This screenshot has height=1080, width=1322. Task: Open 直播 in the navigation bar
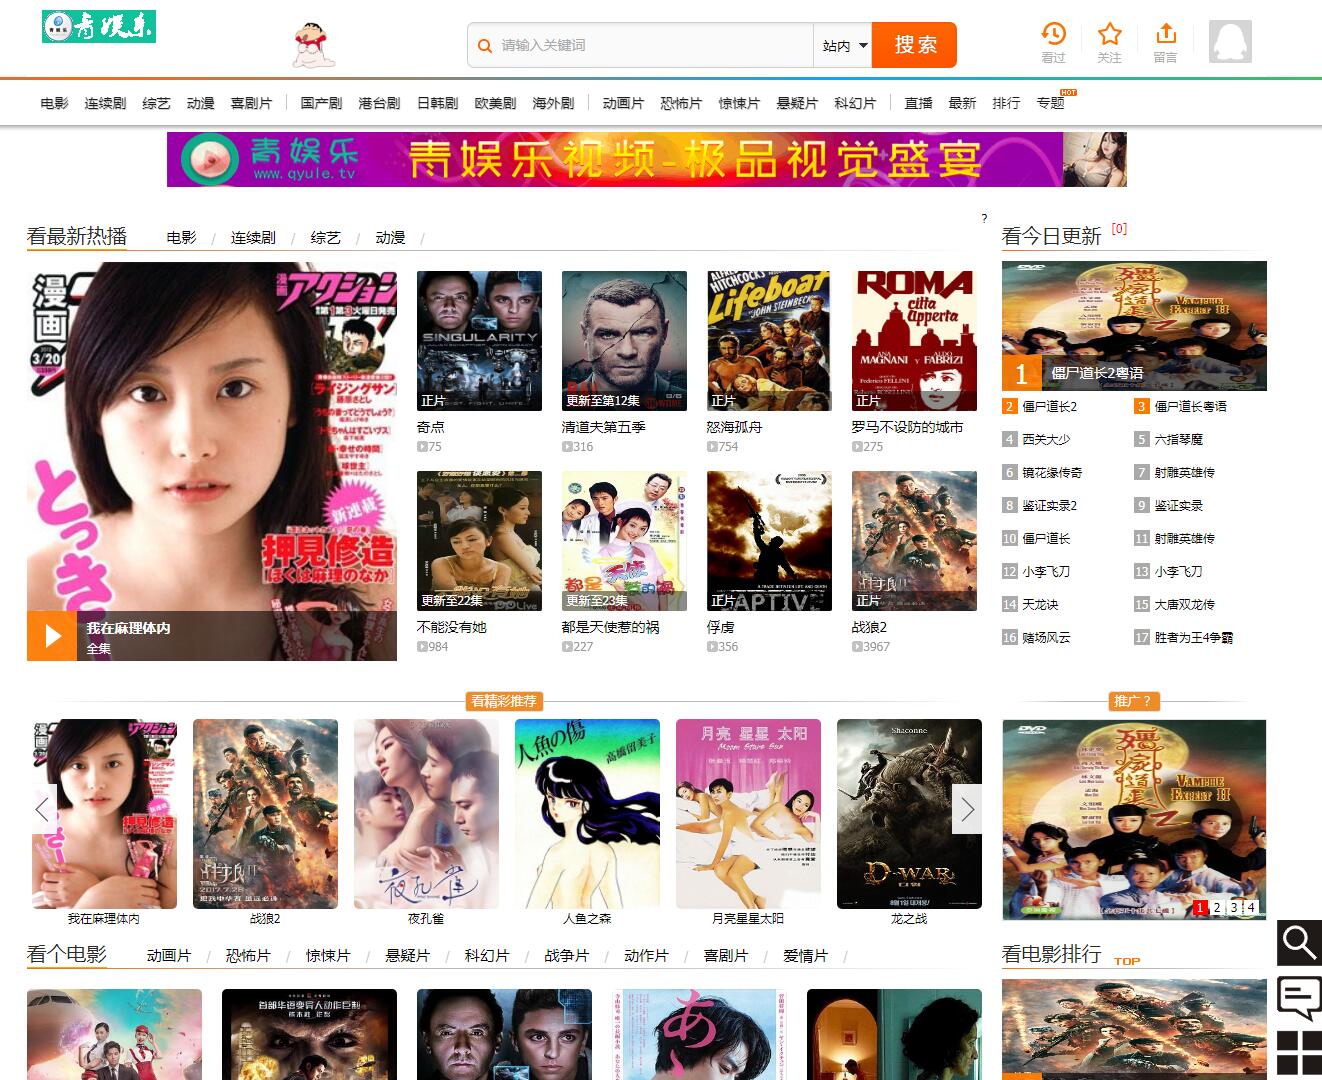tap(918, 103)
